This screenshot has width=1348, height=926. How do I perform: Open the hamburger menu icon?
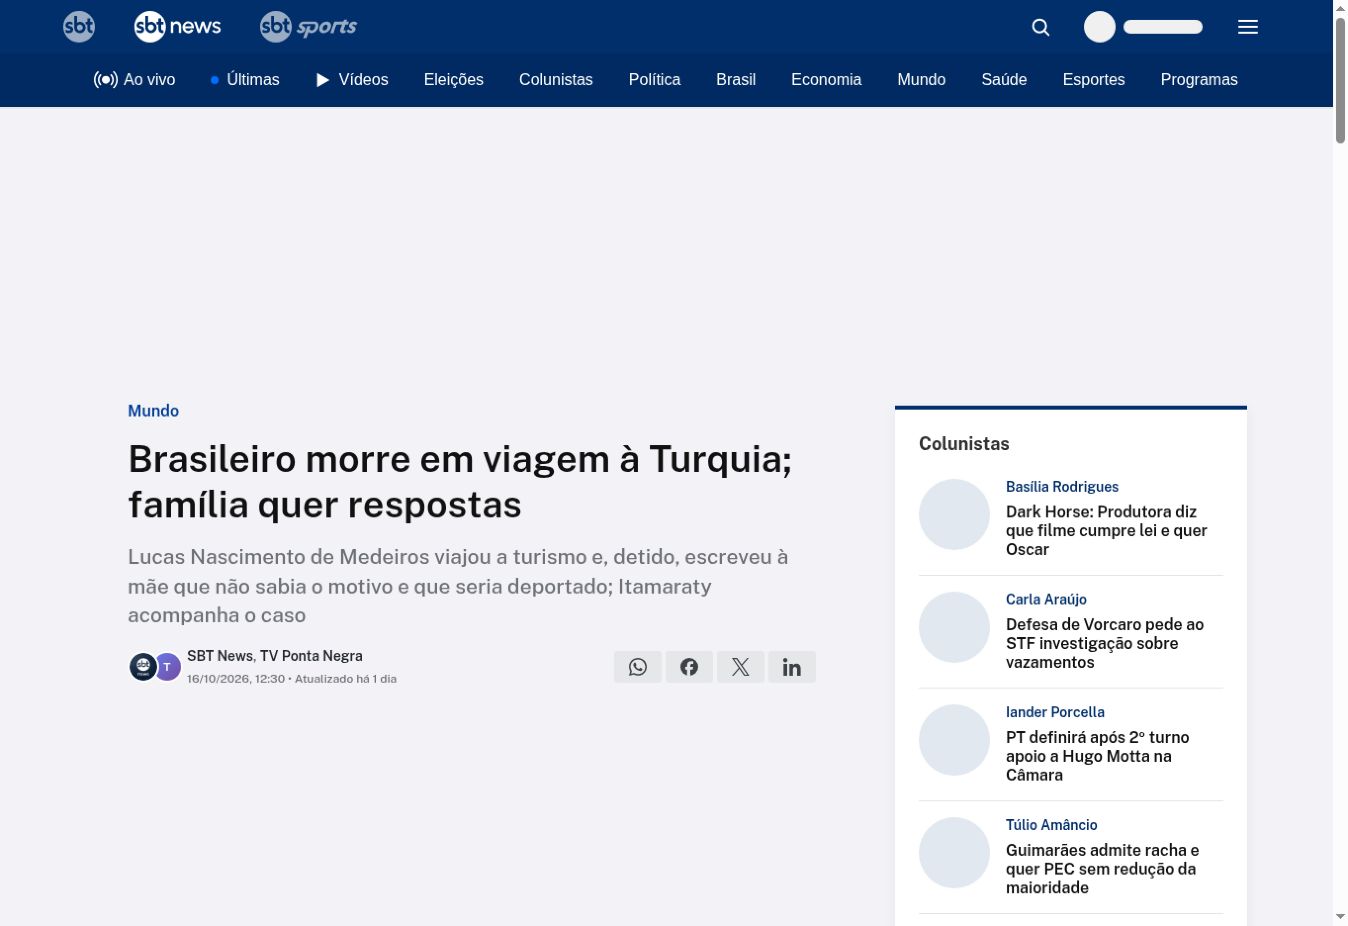(1248, 27)
